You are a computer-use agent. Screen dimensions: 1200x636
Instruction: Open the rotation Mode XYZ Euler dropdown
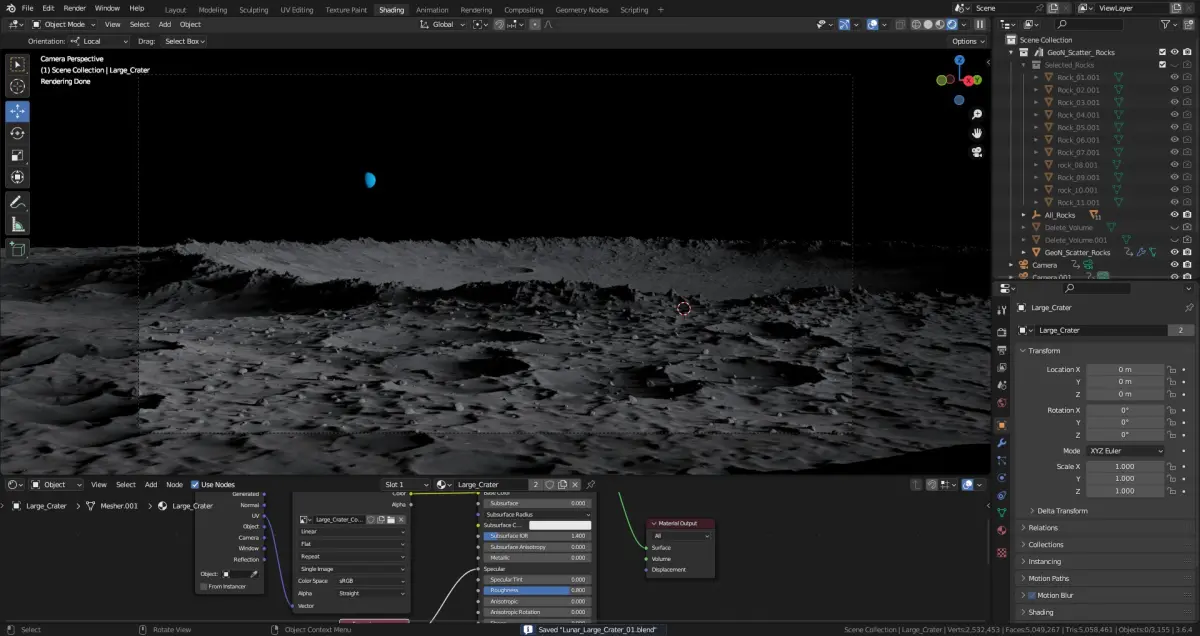[1126, 451]
